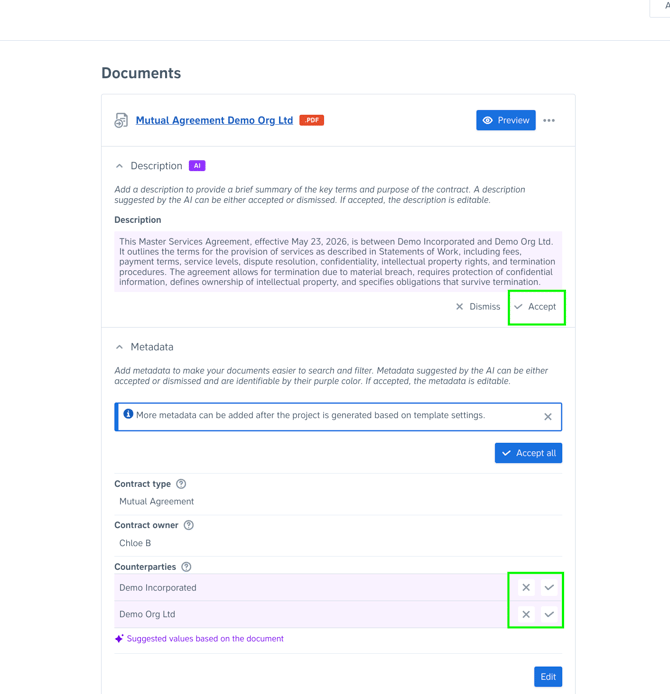Image resolution: width=670 pixels, height=694 pixels.
Task: Click the description text box
Action: tap(338, 262)
